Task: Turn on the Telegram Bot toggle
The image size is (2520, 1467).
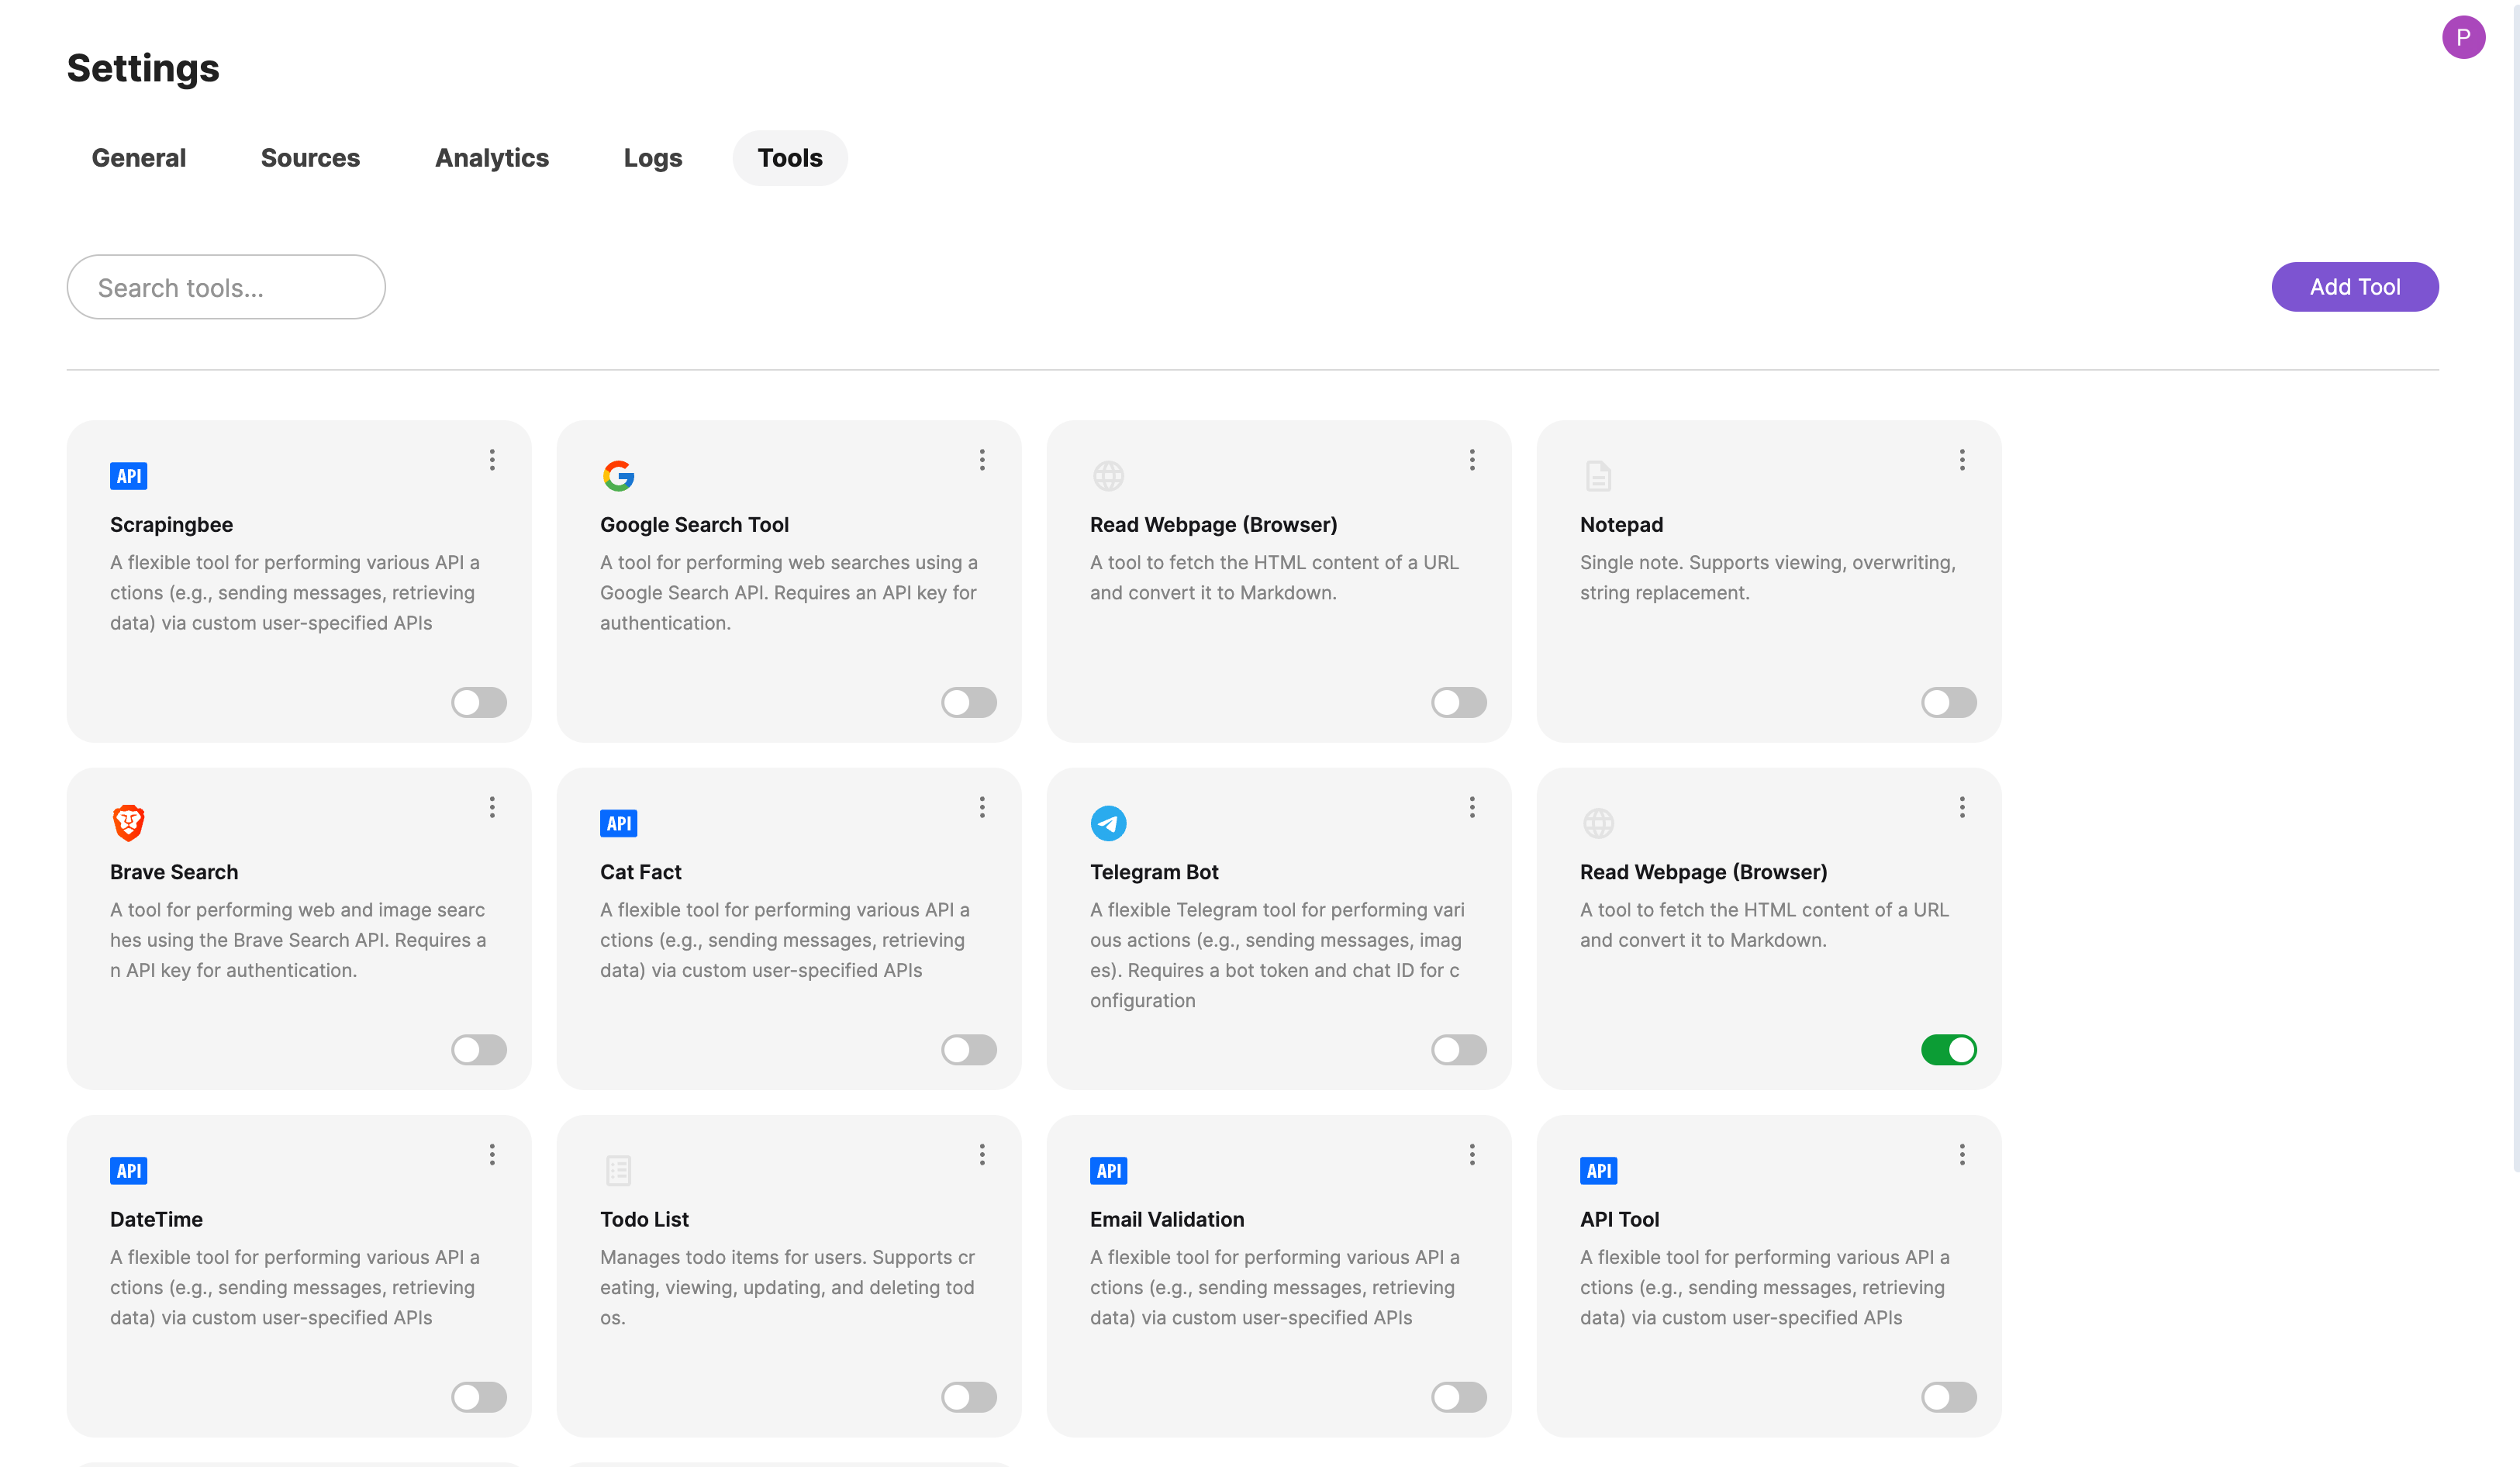Action: 1458,1049
